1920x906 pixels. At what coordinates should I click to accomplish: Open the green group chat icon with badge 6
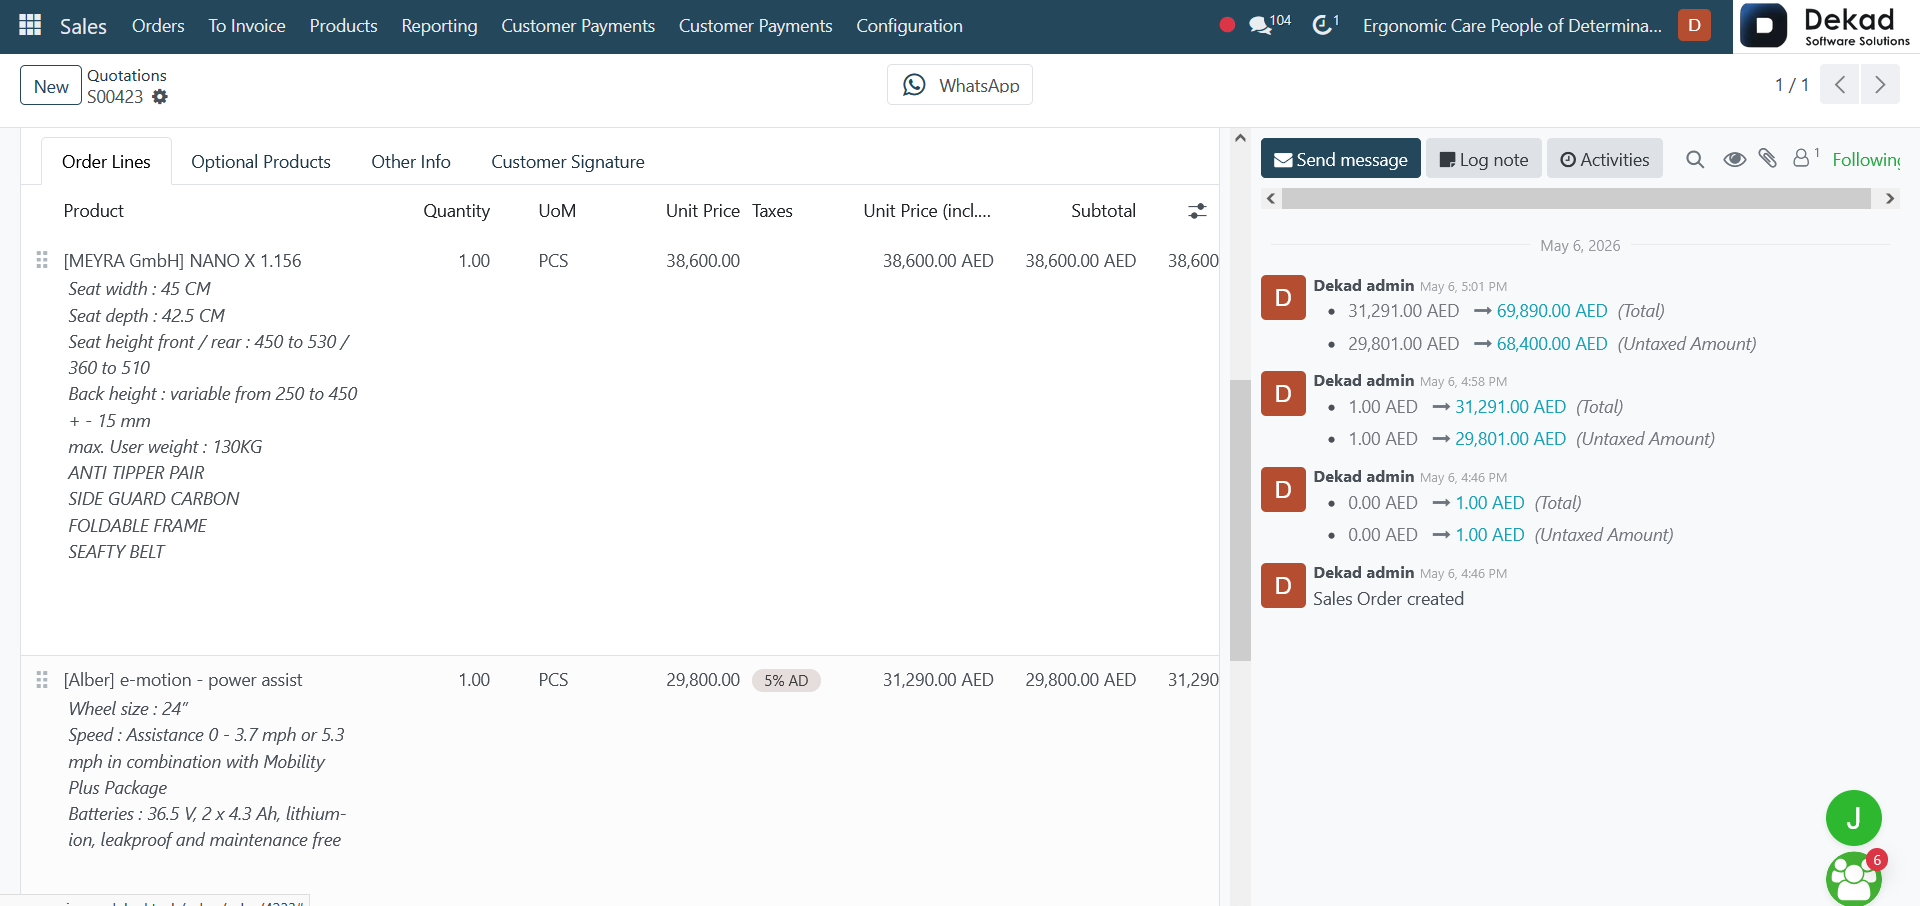1854,878
